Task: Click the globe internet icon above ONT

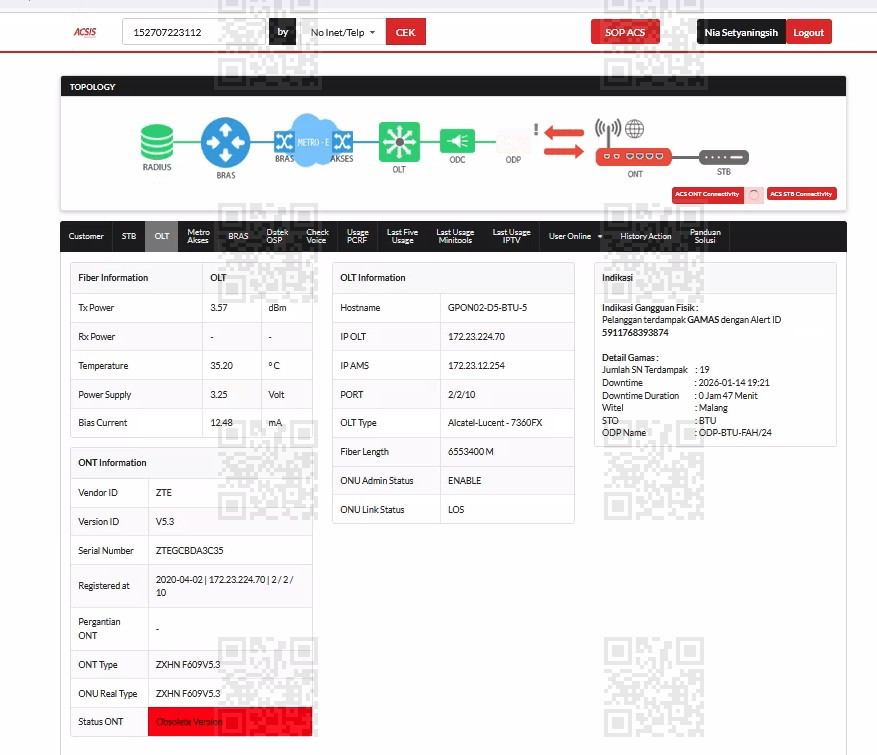Action: click(x=634, y=129)
